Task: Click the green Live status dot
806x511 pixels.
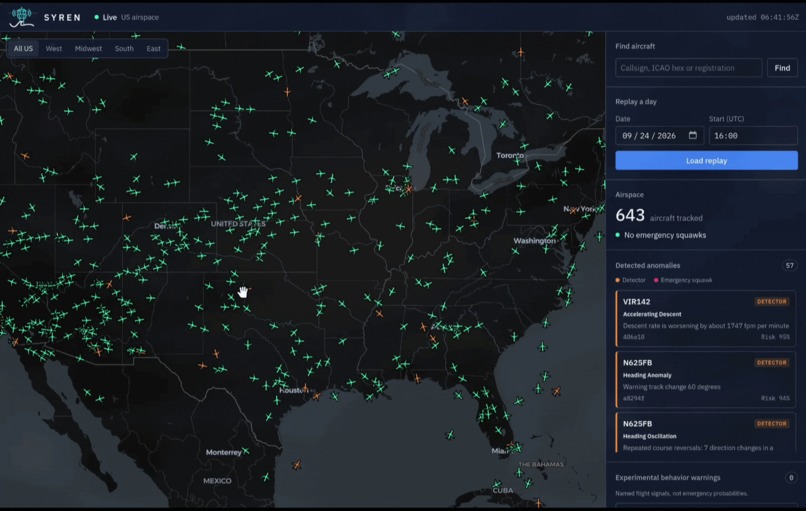Action: pyautogui.click(x=96, y=17)
